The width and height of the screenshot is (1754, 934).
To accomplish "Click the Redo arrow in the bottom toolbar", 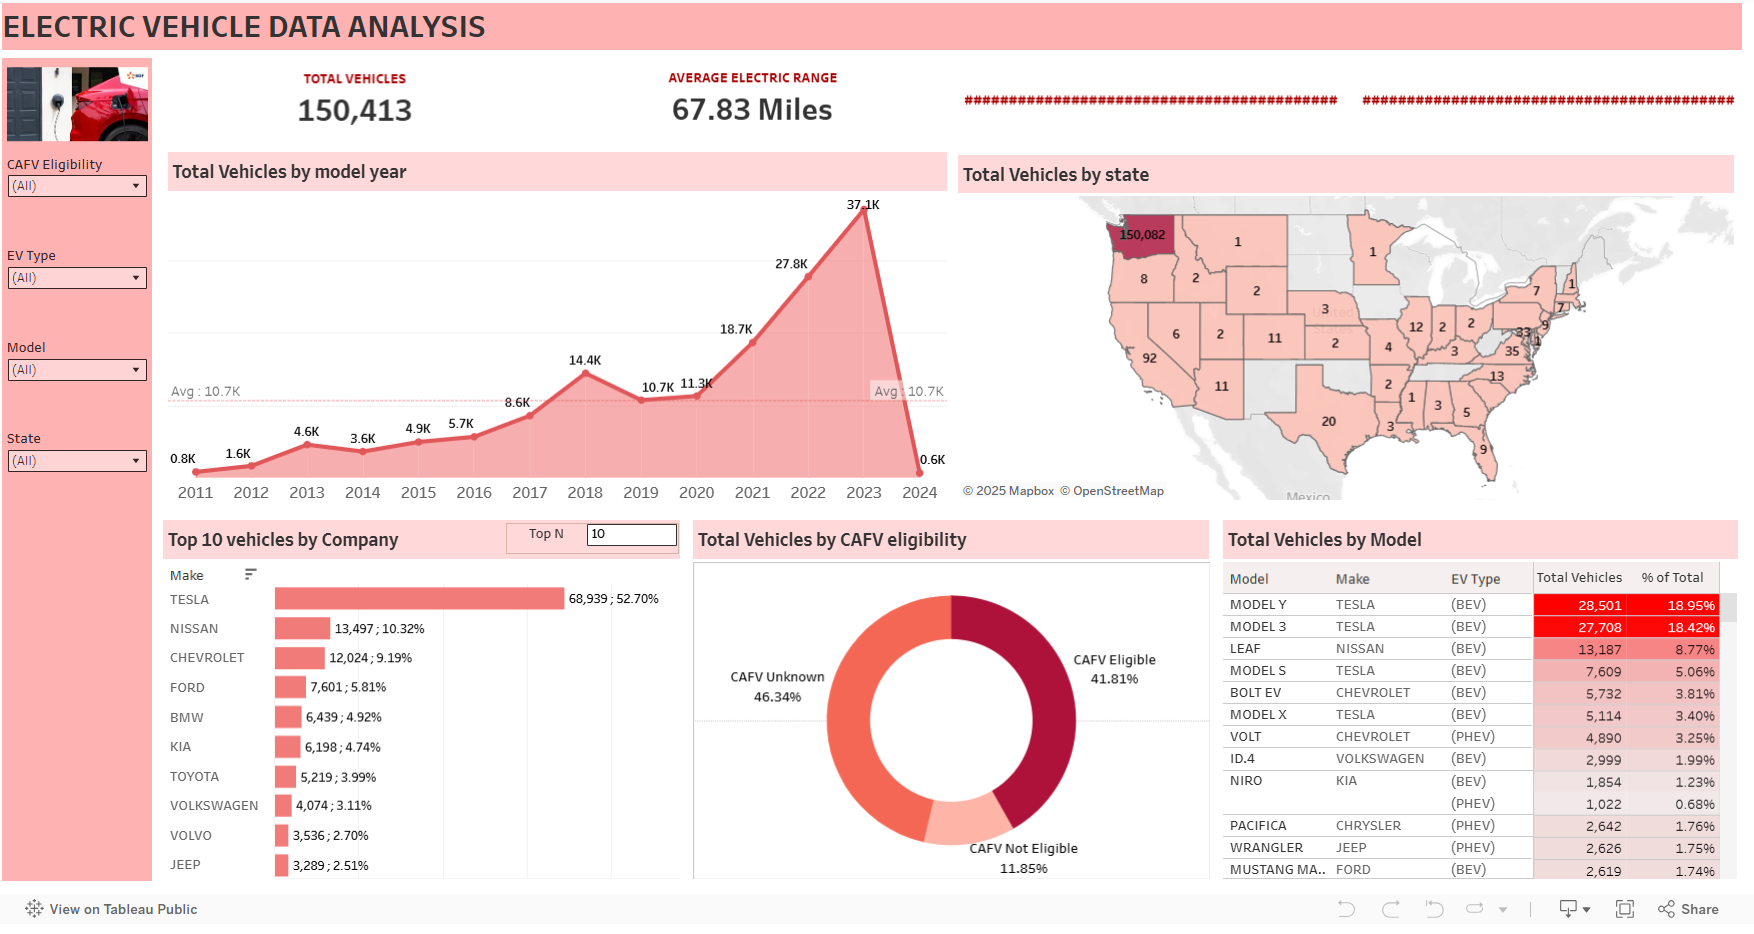I will pos(1391,909).
